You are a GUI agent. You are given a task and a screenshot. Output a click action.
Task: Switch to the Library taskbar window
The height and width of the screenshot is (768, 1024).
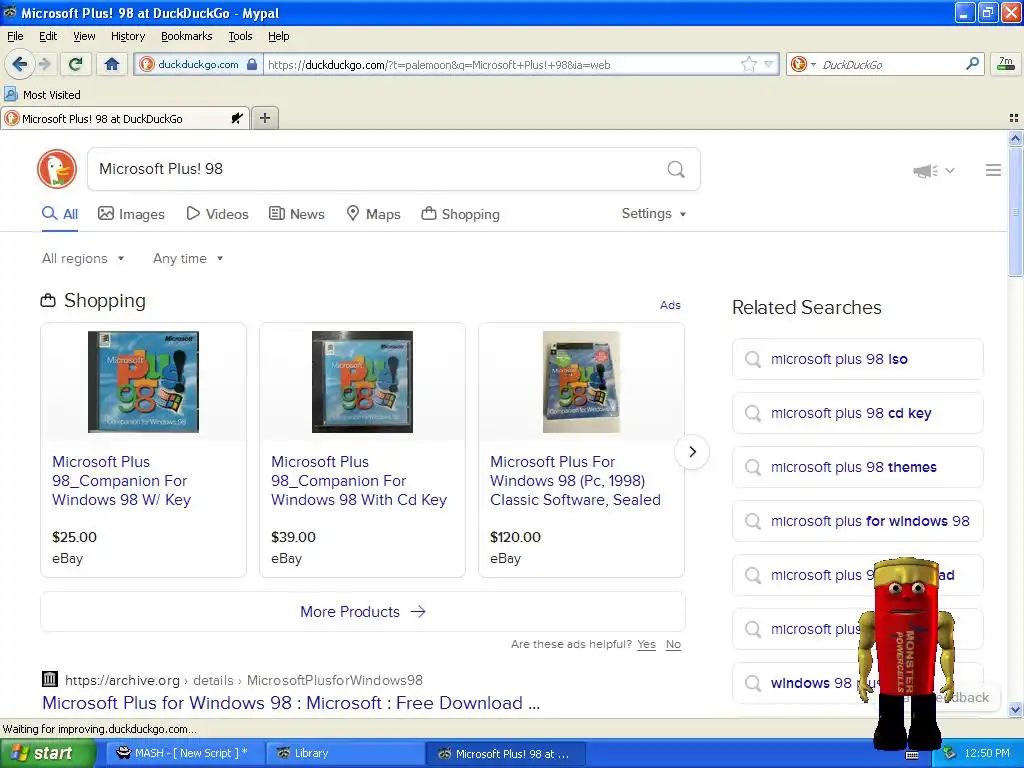pos(344,753)
